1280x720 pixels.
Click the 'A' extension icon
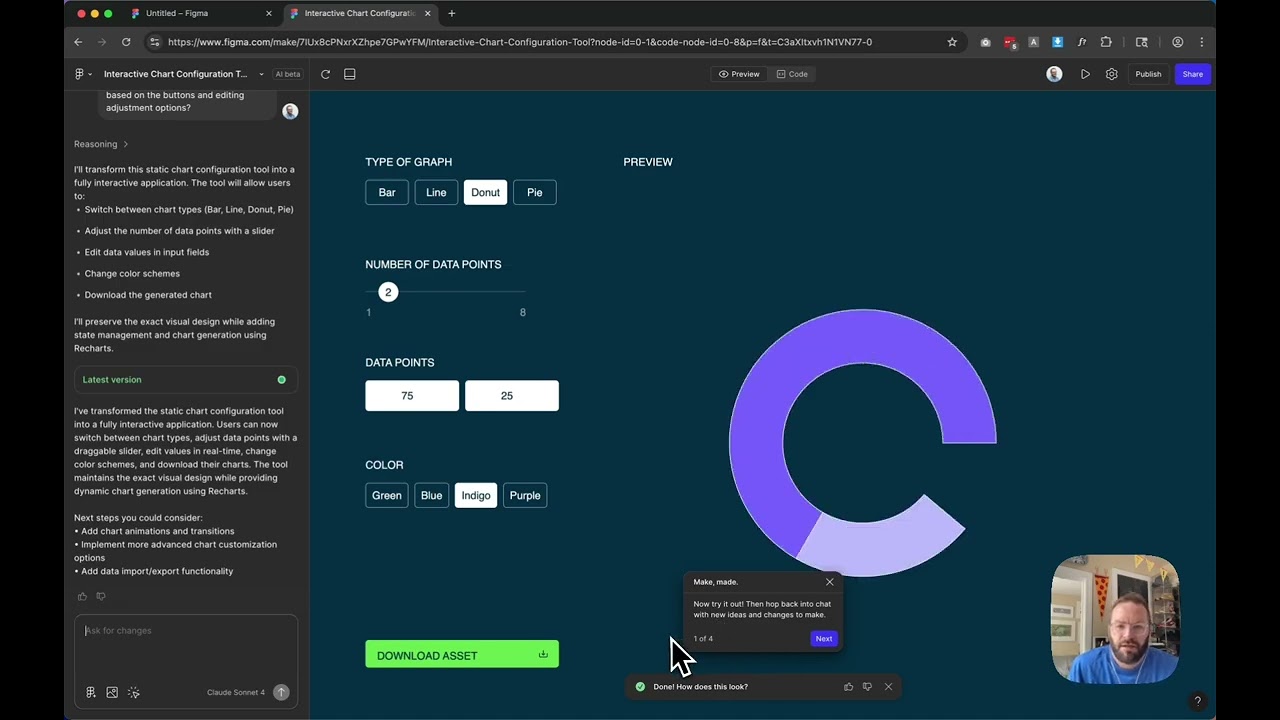pos(1034,42)
